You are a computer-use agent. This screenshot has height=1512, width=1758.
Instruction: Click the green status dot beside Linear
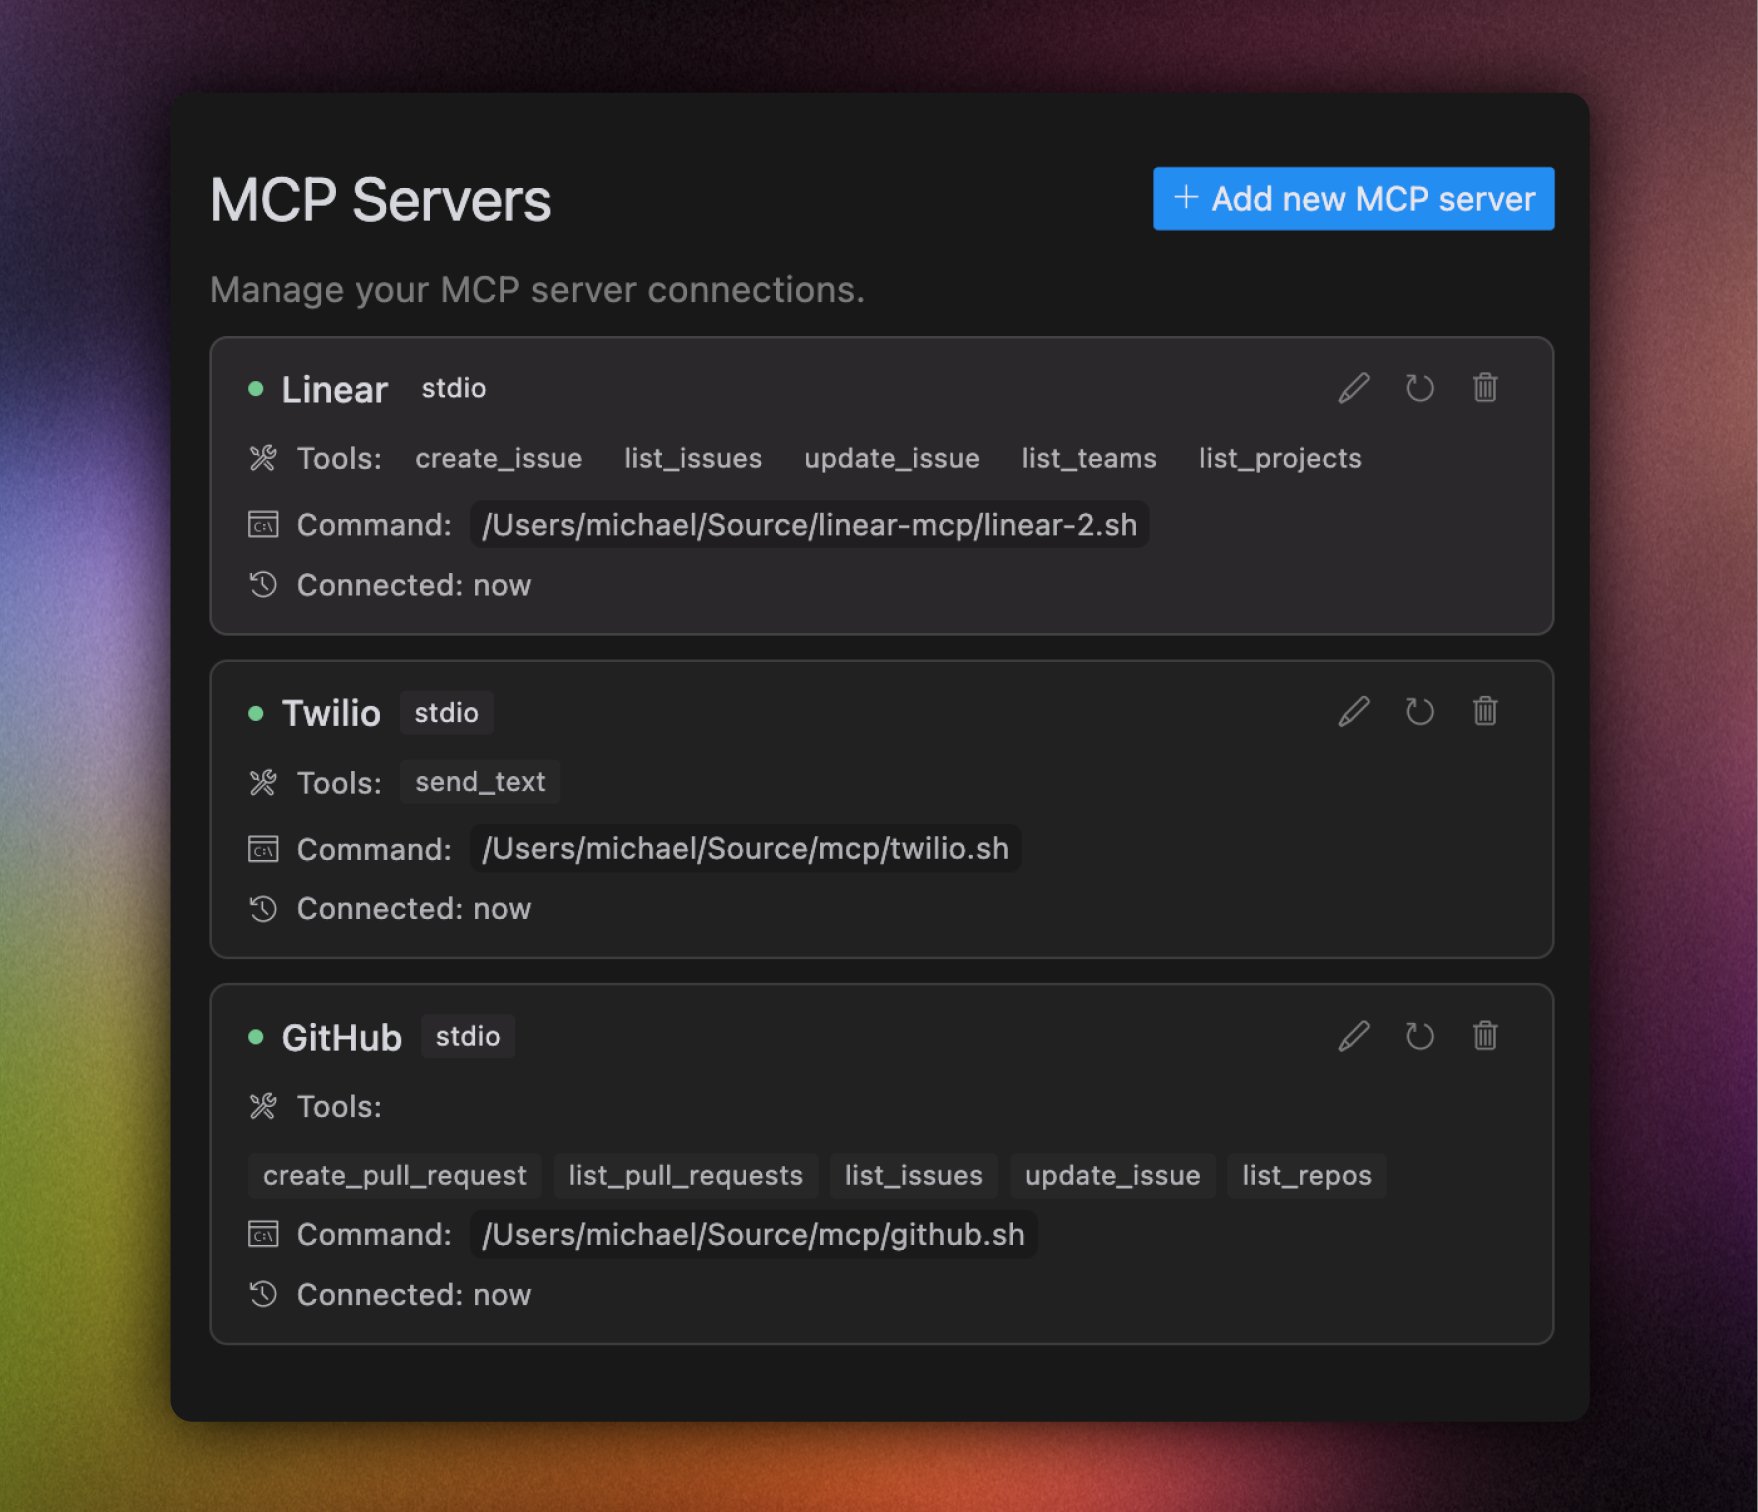tap(256, 388)
